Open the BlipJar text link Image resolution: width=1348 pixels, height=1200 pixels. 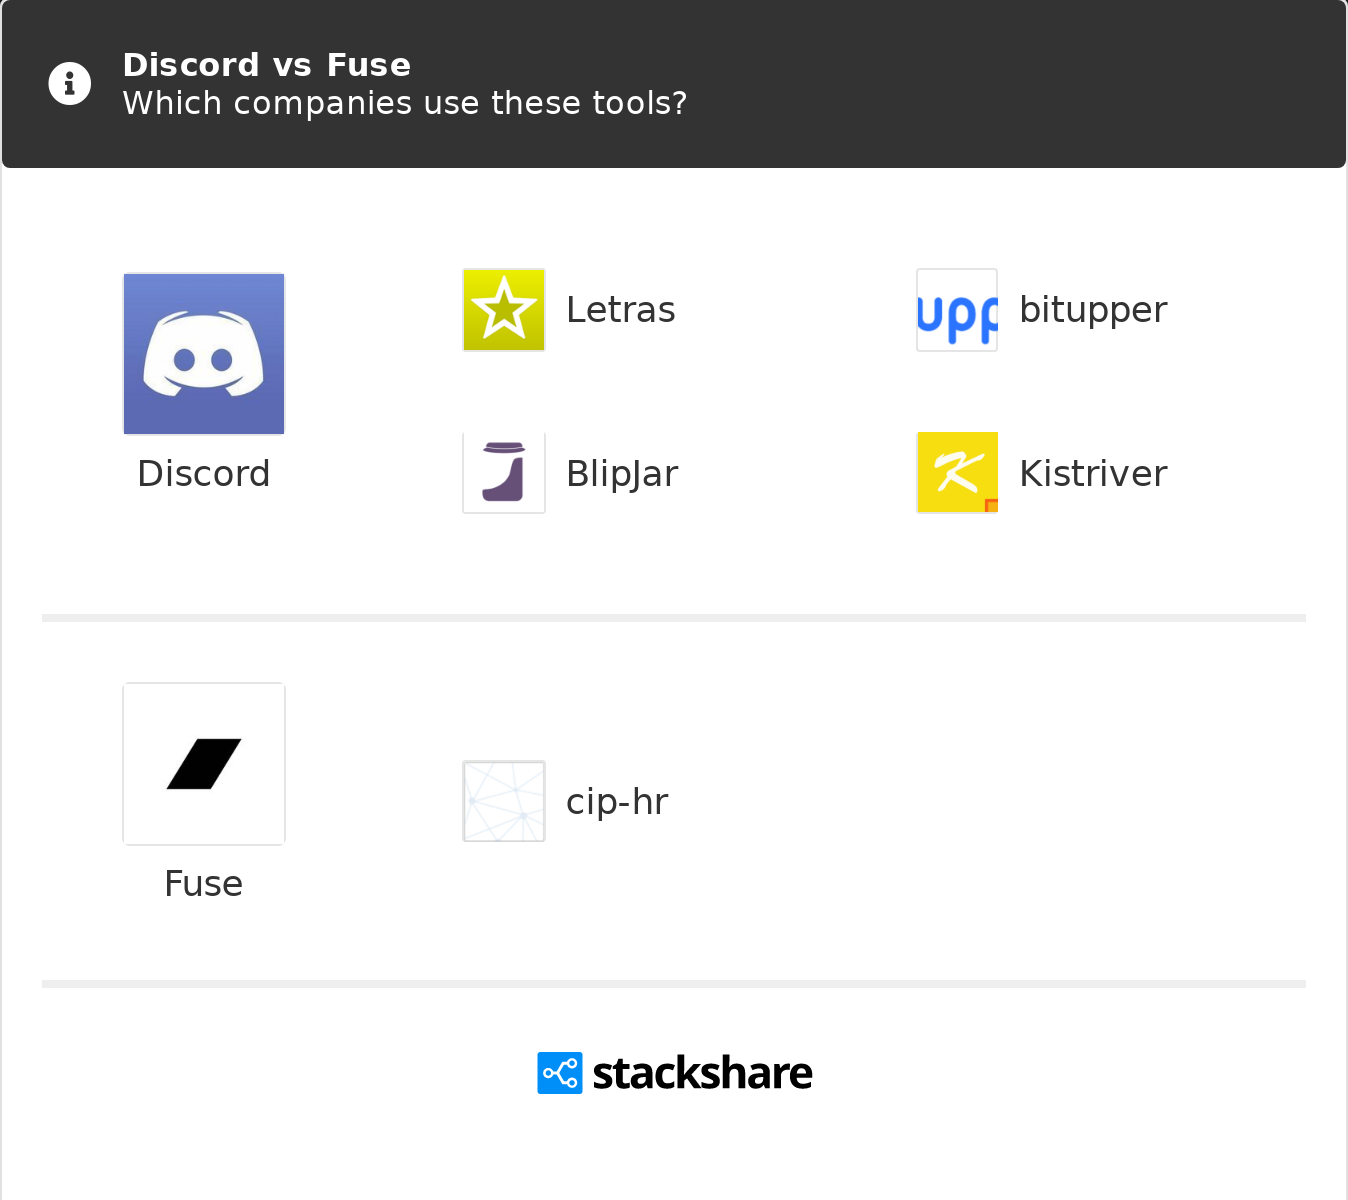point(622,473)
